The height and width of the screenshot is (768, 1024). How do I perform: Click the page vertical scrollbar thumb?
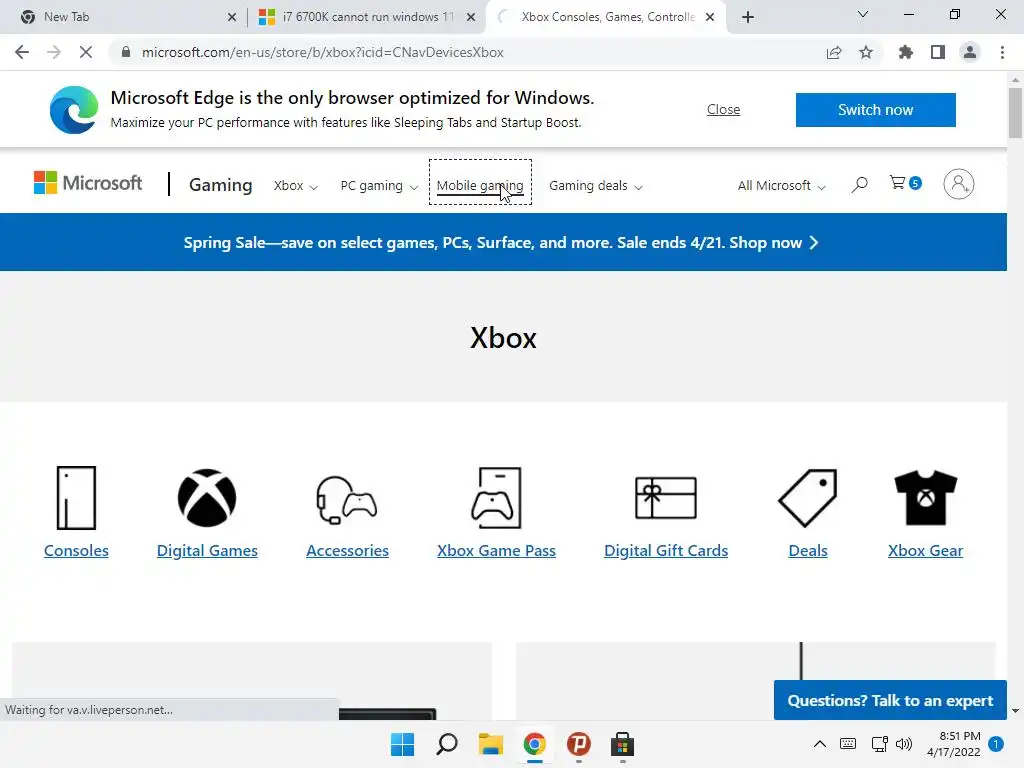click(1015, 112)
